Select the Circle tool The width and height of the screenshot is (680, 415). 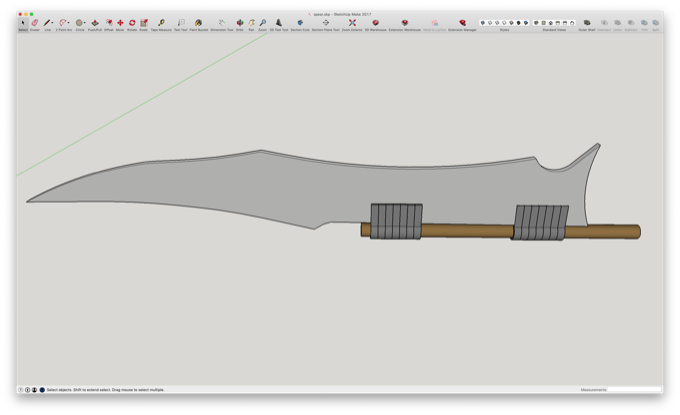(x=79, y=23)
